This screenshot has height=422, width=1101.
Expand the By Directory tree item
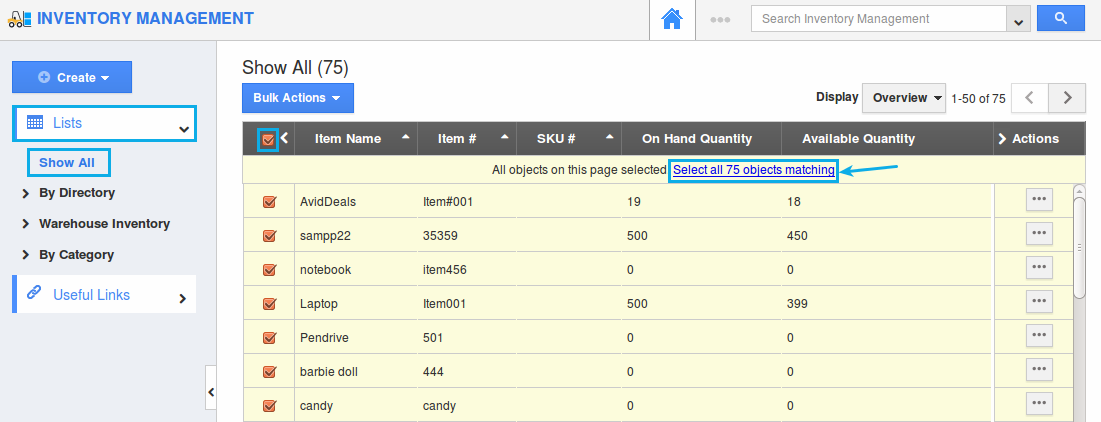click(x=26, y=193)
